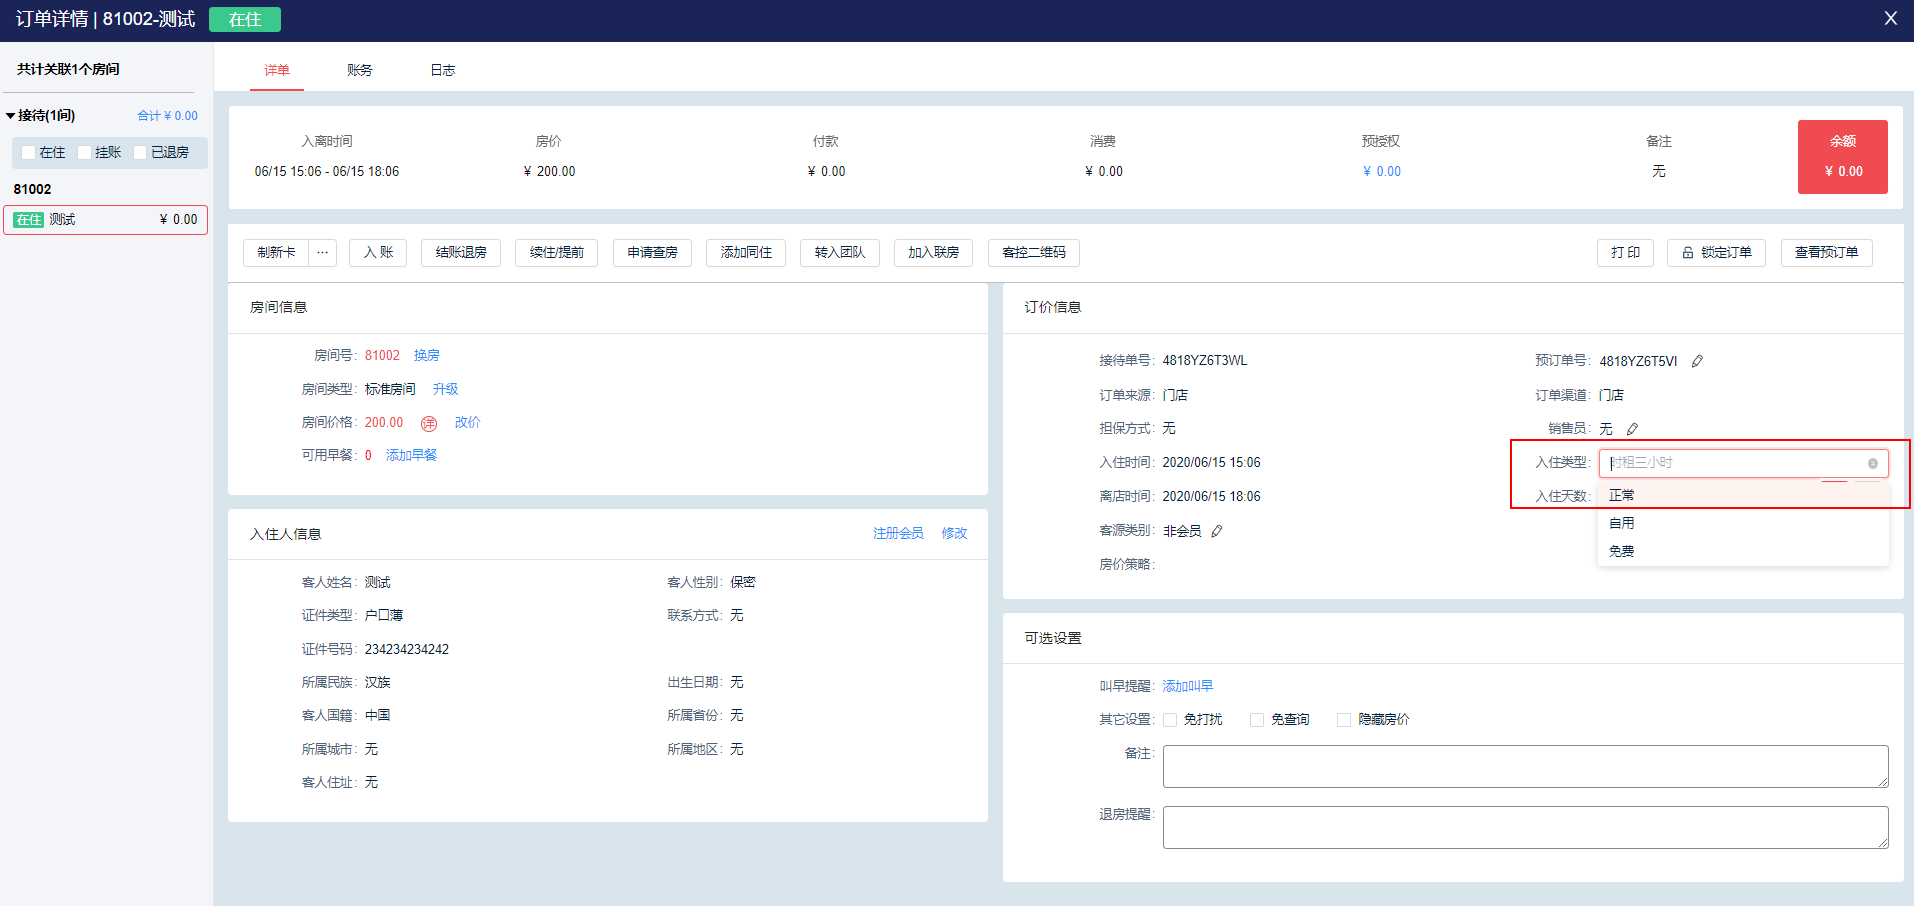1914x906 pixels.
Task: Click the 结账退房 button
Action: pos(461,253)
